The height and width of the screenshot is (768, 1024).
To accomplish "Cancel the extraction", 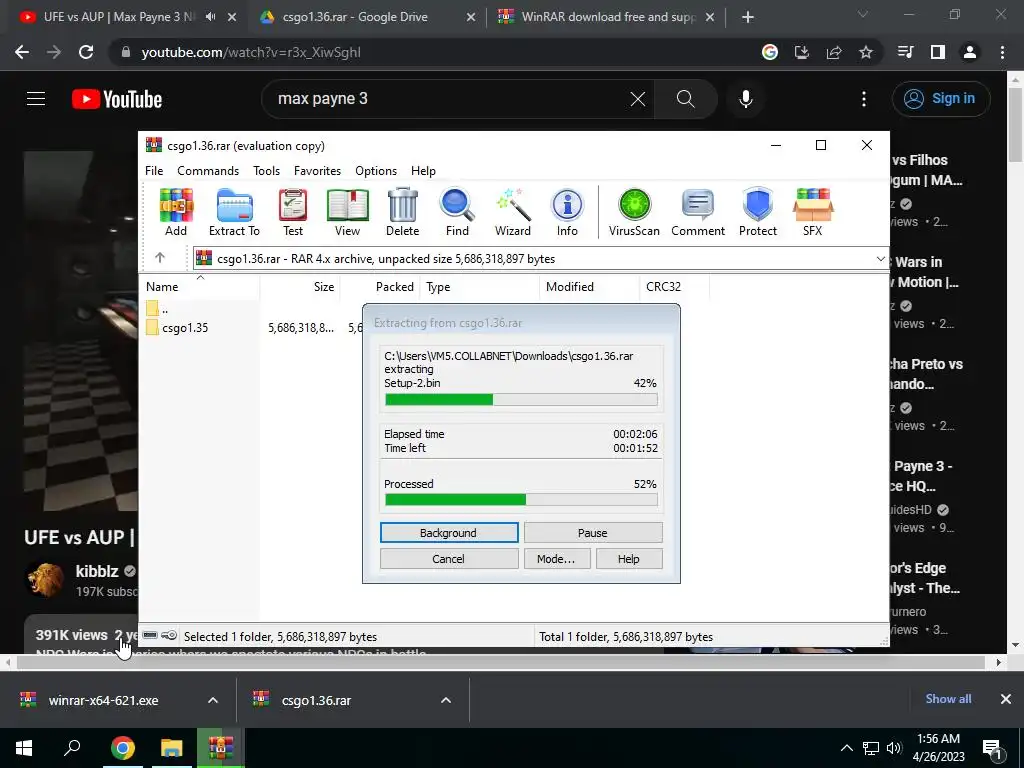I will coord(449,559).
